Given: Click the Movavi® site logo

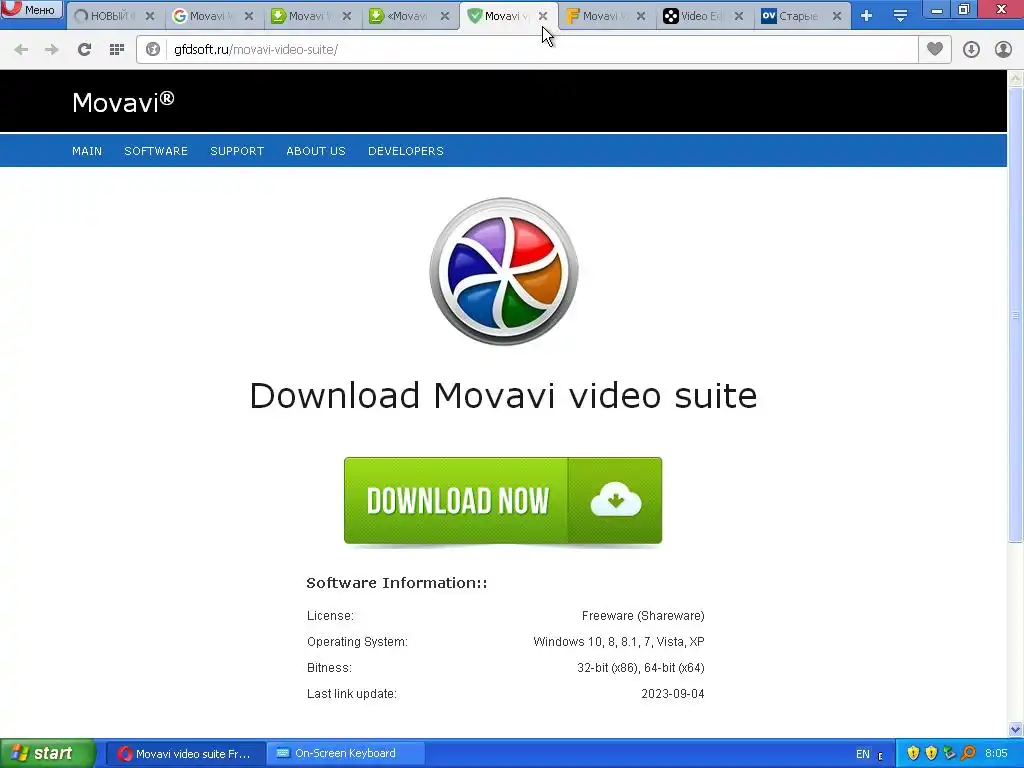Looking at the screenshot, I should 123,102.
